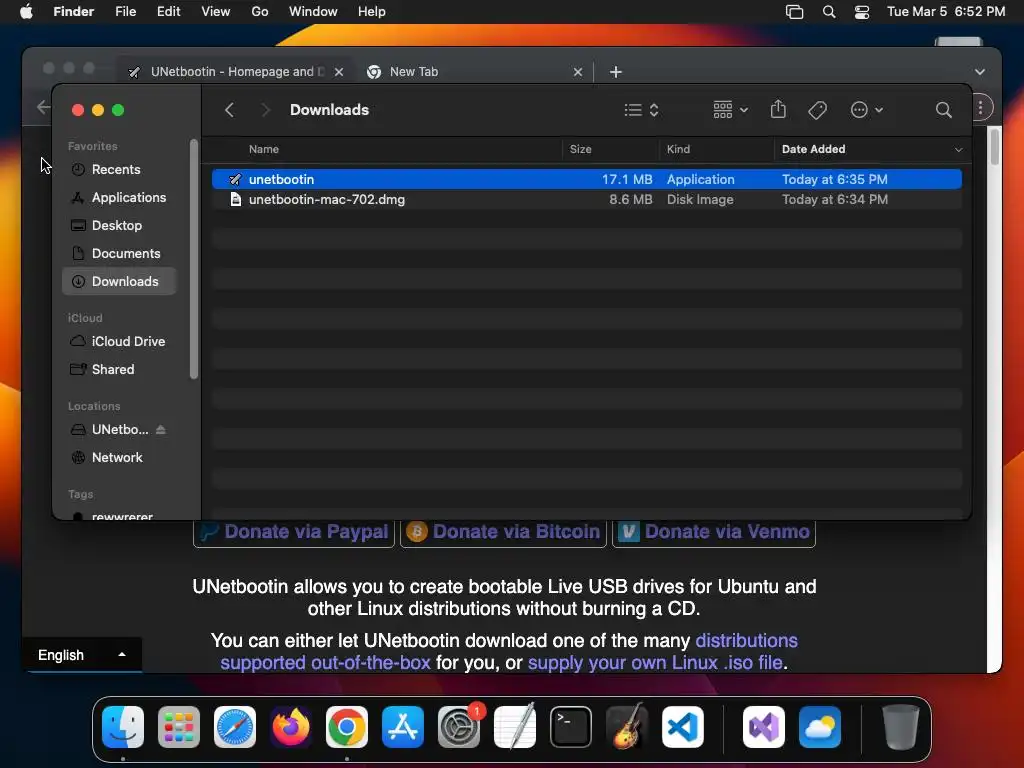The width and height of the screenshot is (1024, 768).
Task: Sort files by the Kind column
Action: [x=678, y=149]
